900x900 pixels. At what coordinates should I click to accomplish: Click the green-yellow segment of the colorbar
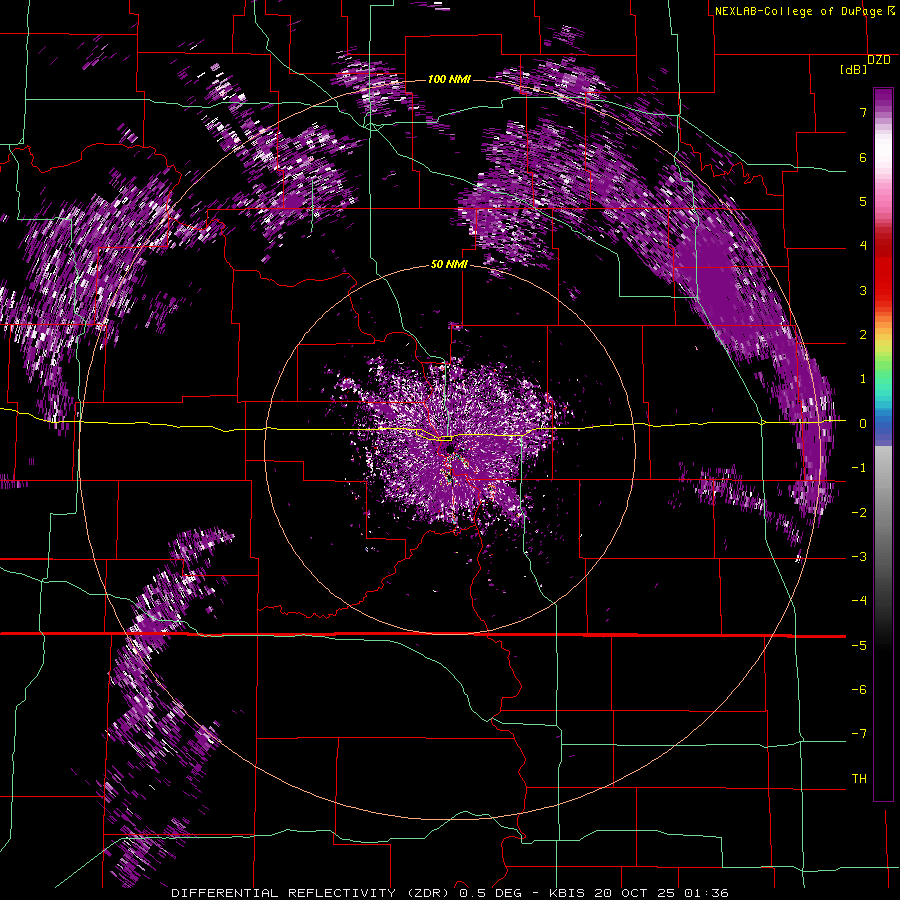coord(883,353)
